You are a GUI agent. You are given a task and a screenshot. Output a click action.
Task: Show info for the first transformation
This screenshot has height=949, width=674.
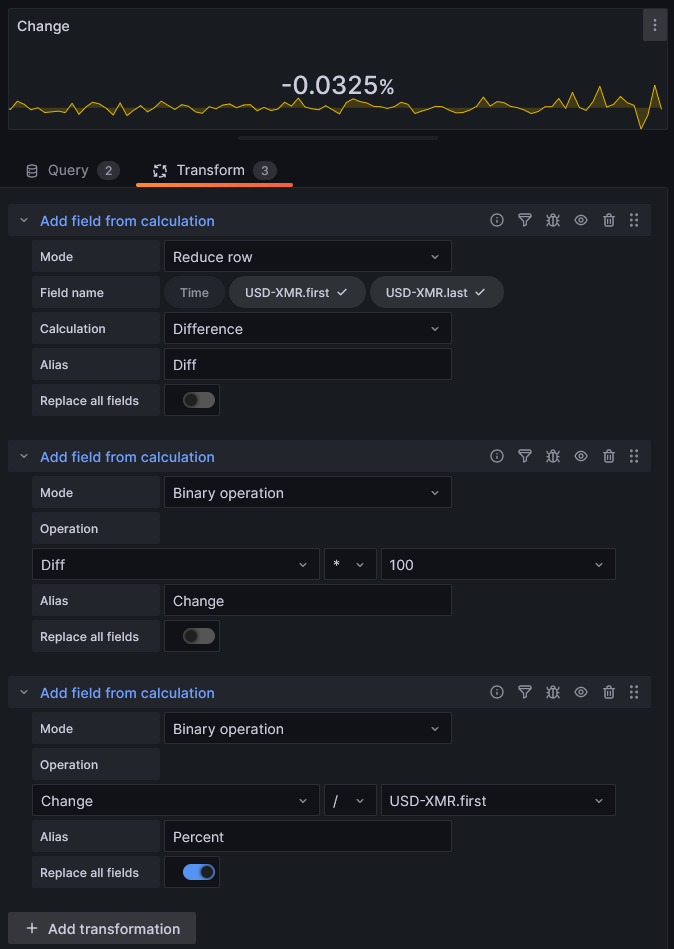click(497, 221)
